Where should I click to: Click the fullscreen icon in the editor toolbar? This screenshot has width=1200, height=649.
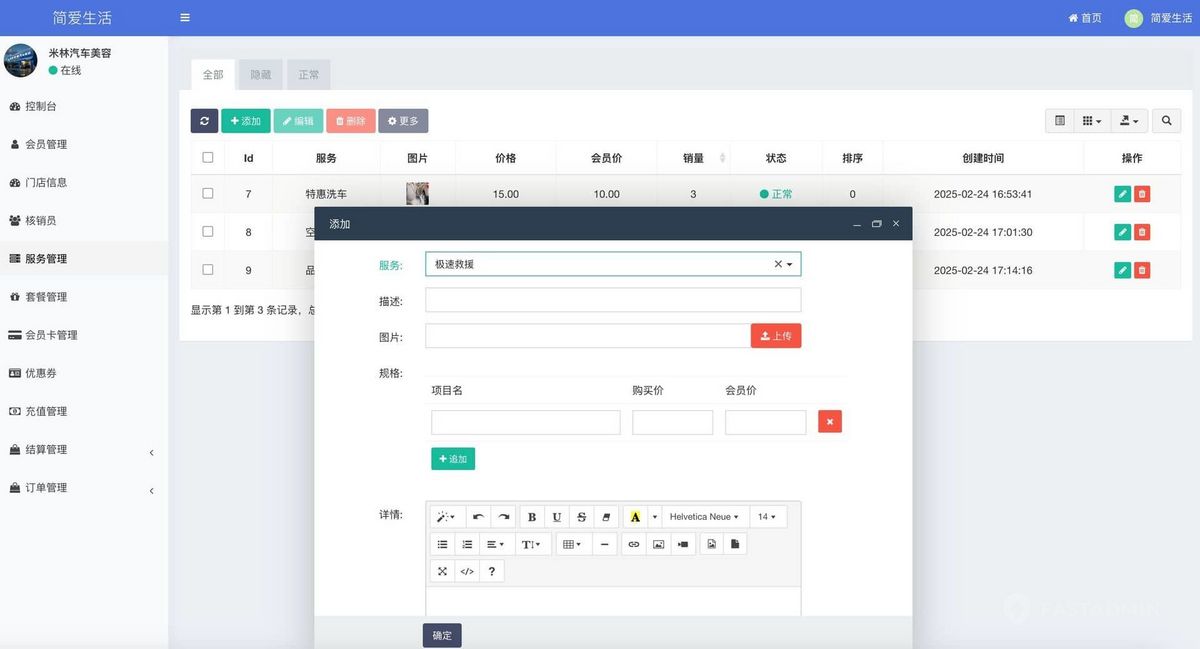442,570
